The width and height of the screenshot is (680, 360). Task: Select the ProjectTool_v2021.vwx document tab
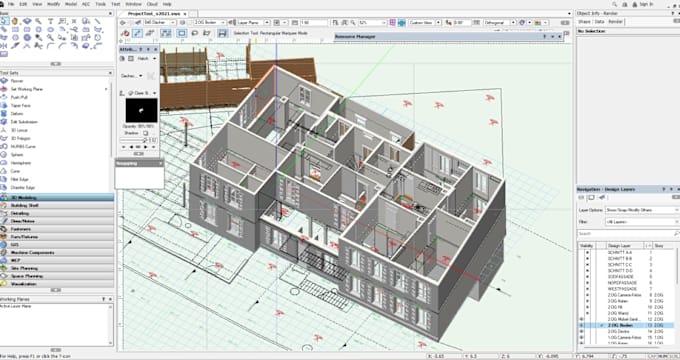pyautogui.click(x=157, y=14)
